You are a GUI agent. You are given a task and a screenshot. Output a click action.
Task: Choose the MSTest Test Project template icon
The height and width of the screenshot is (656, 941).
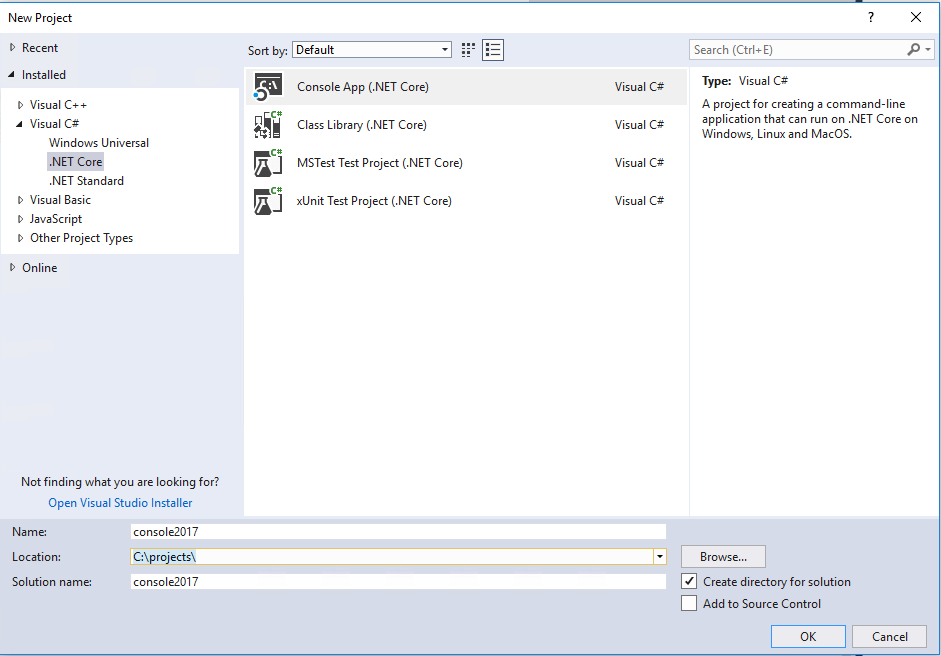coord(266,162)
